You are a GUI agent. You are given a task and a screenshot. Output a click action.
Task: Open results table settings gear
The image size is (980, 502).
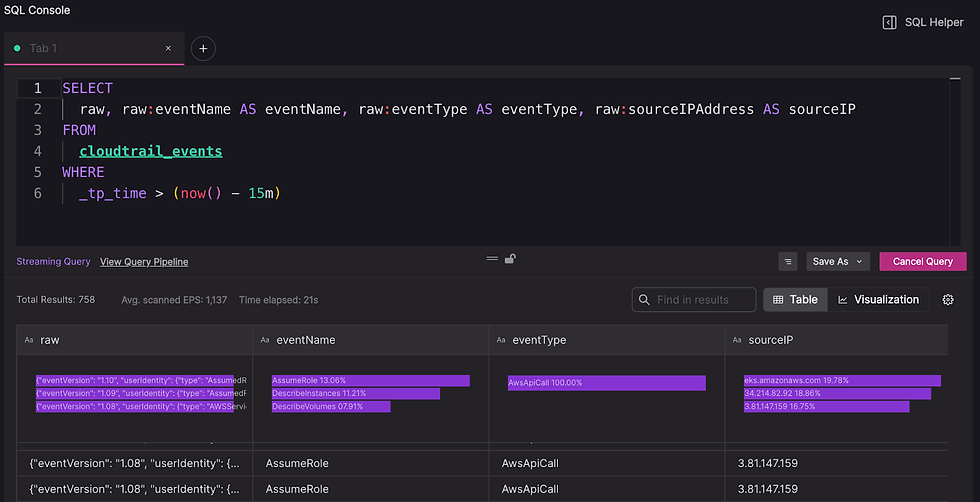point(948,300)
